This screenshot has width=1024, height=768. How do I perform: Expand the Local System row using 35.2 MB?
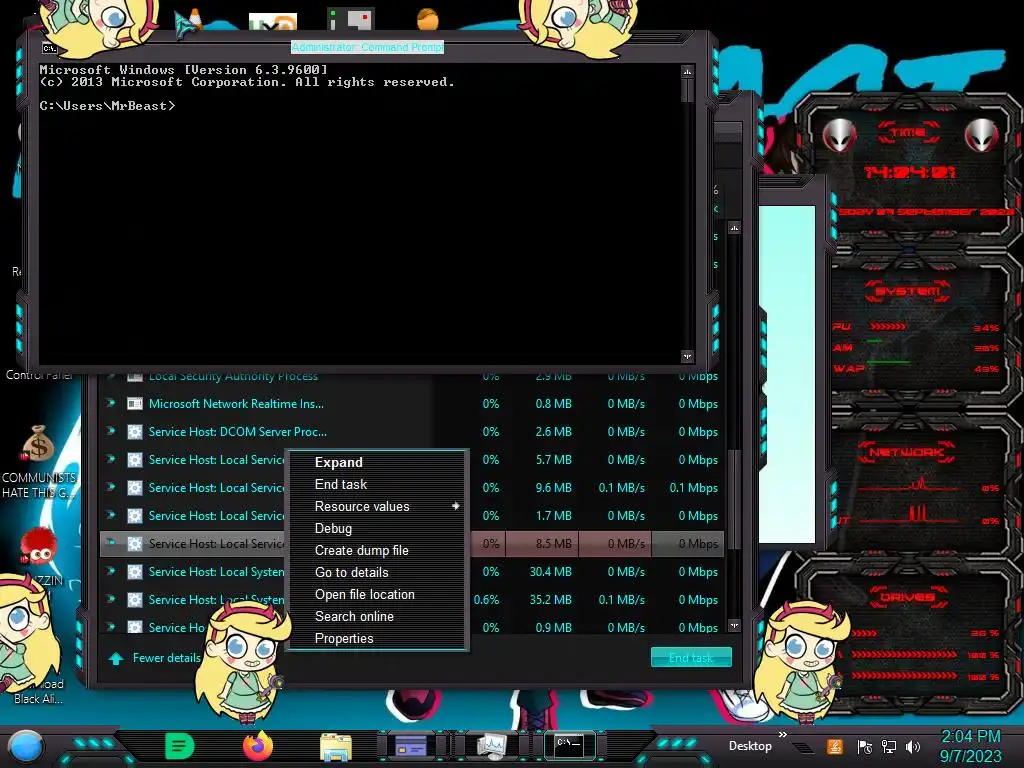(111, 599)
